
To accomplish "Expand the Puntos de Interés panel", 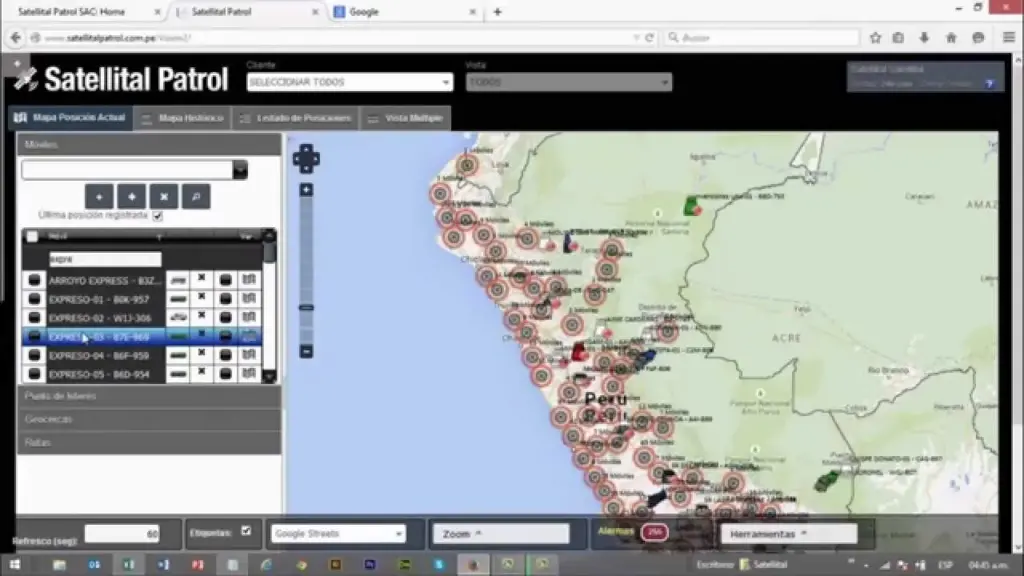I will pyautogui.click(x=149, y=396).
